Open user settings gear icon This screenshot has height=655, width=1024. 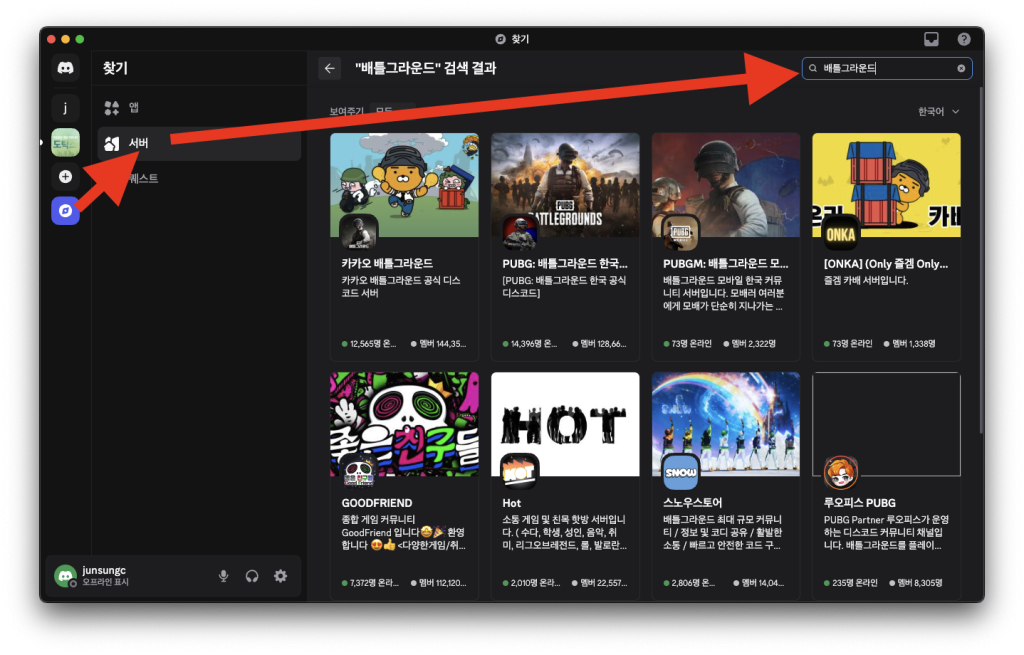(x=280, y=576)
